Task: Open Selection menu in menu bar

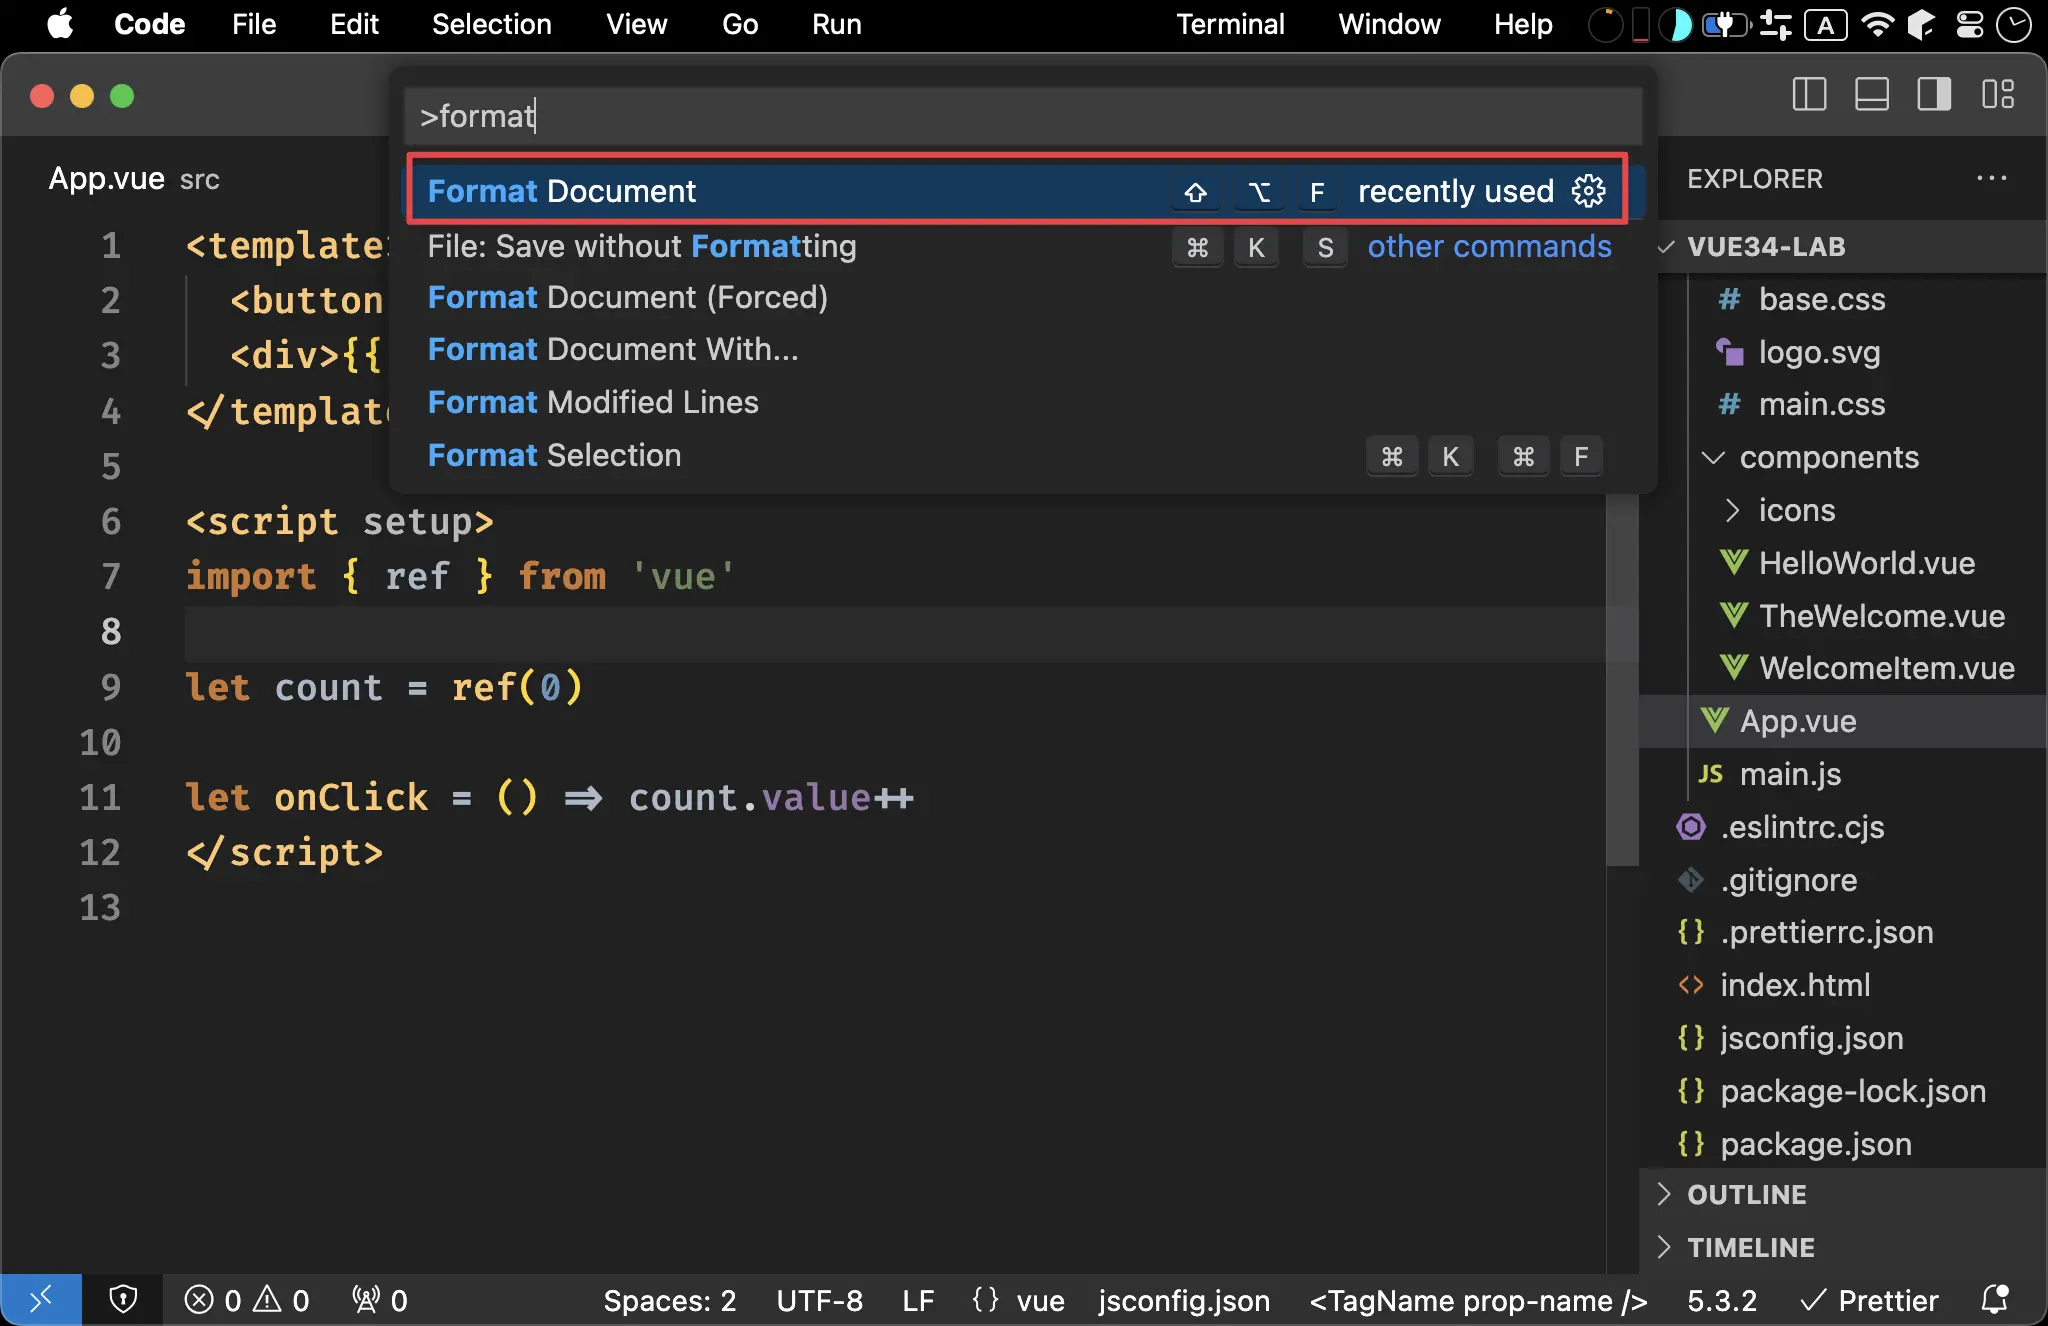Action: (x=491, y=24)
